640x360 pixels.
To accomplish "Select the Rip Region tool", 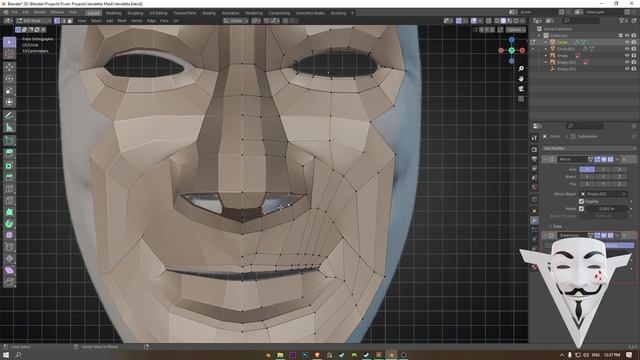I will point(9,282).
